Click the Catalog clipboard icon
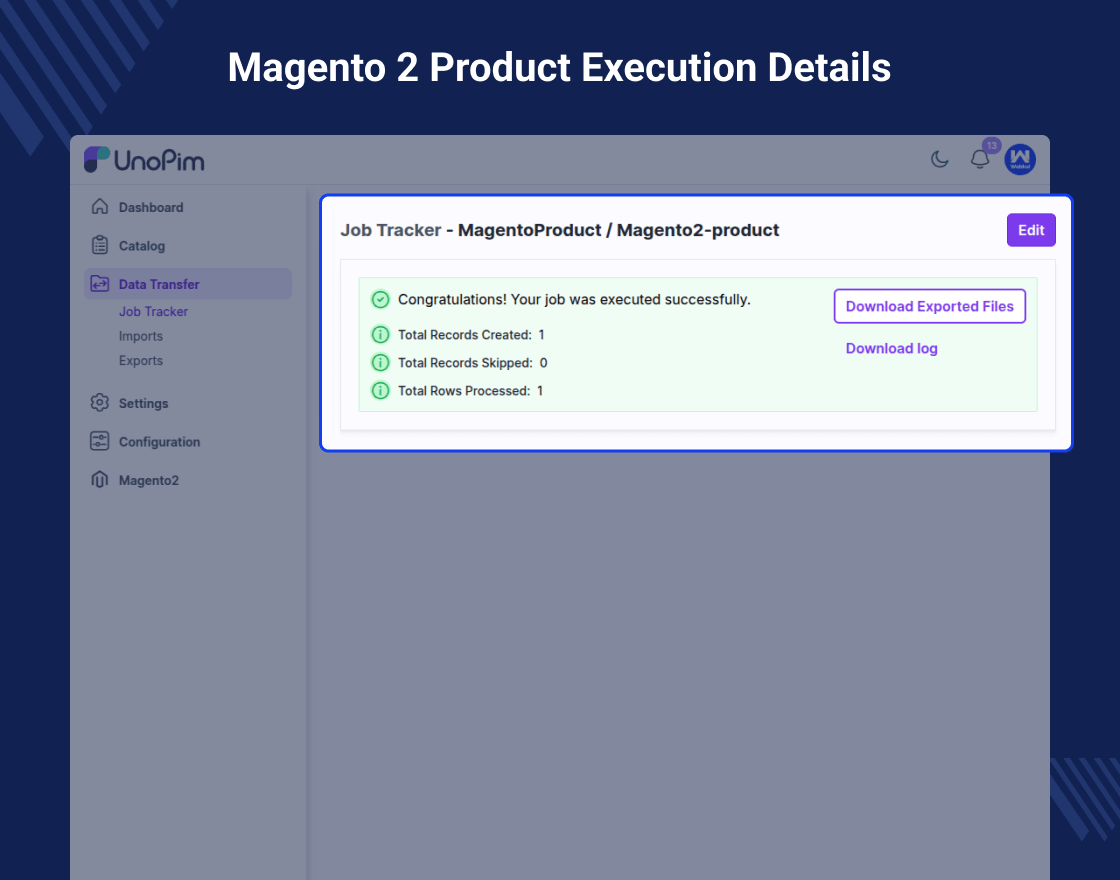The image size is (1120, 880). pyautogui.click(x=100, y=246)
